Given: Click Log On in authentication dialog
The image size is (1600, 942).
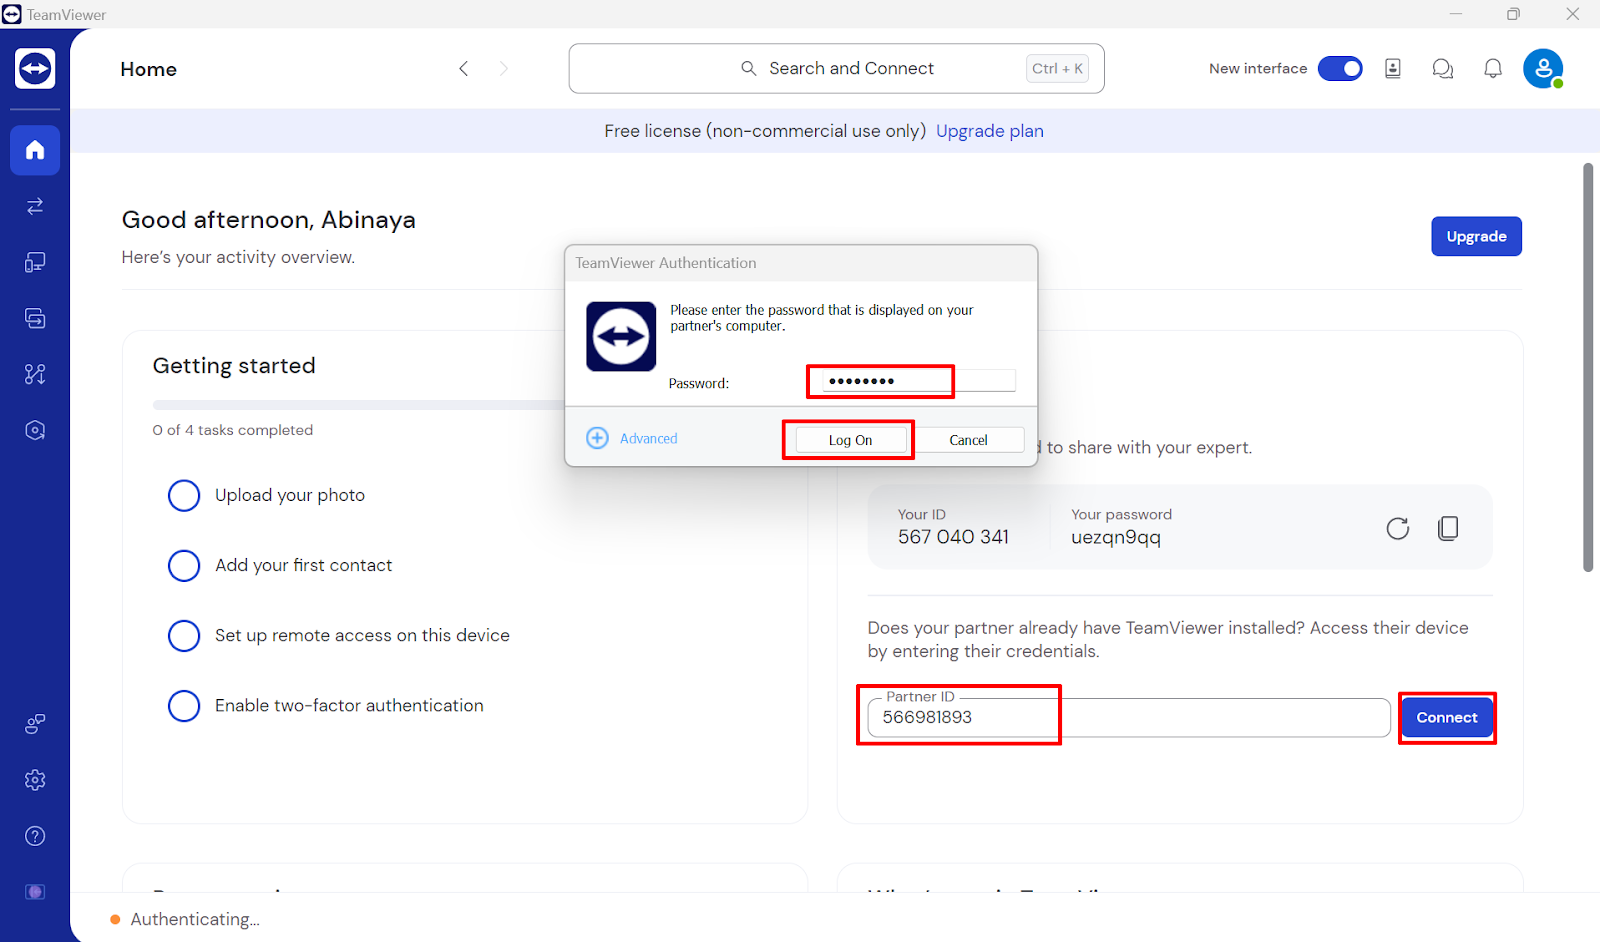Looking at the screenshot, I should click(851, 440).
